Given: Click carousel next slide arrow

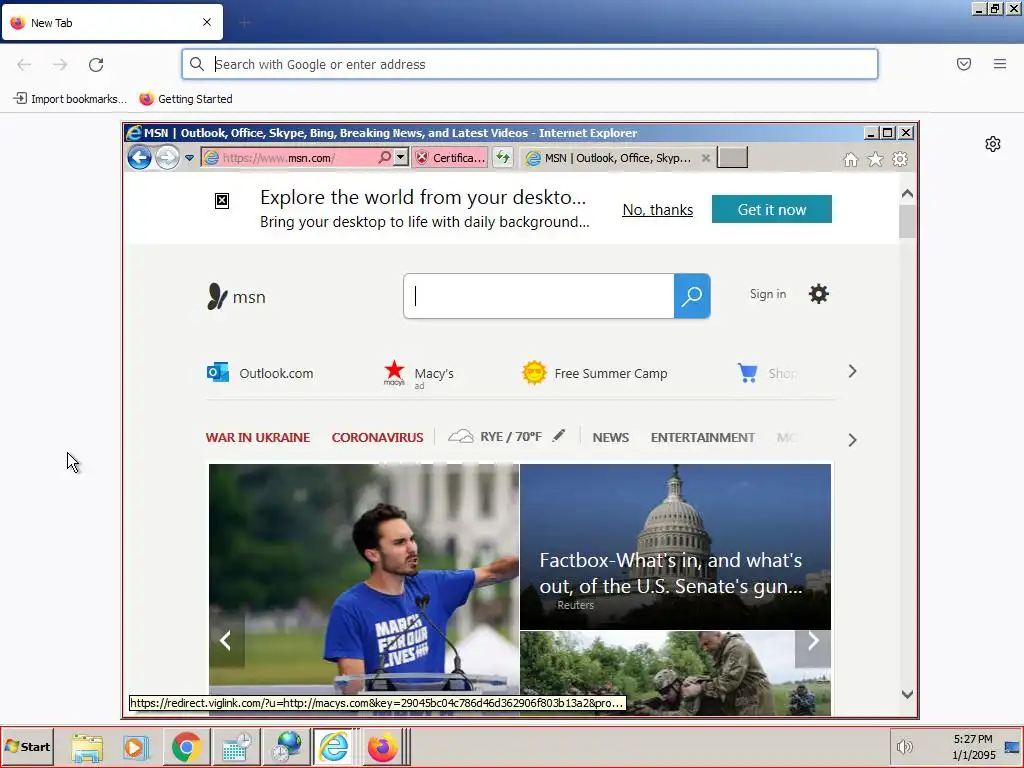Looking at the screenshot, I should click(x=813, y=641).
